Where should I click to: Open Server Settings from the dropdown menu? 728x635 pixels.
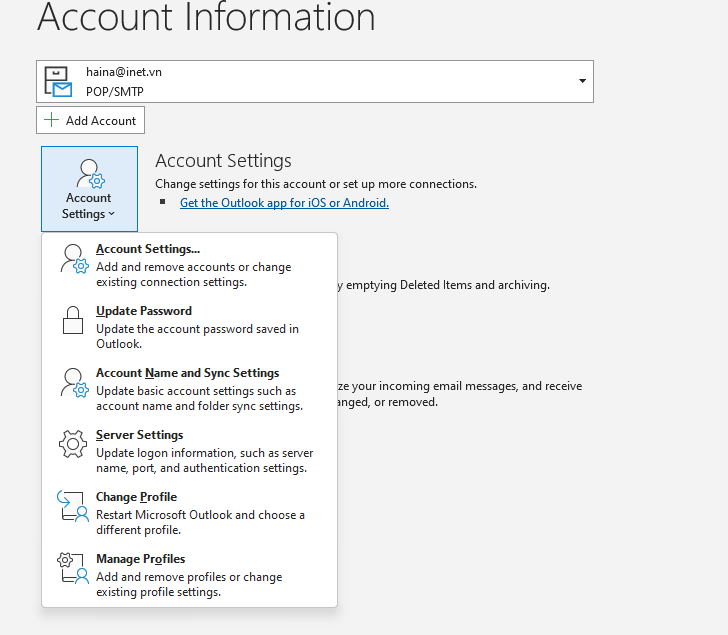(140, 435)
